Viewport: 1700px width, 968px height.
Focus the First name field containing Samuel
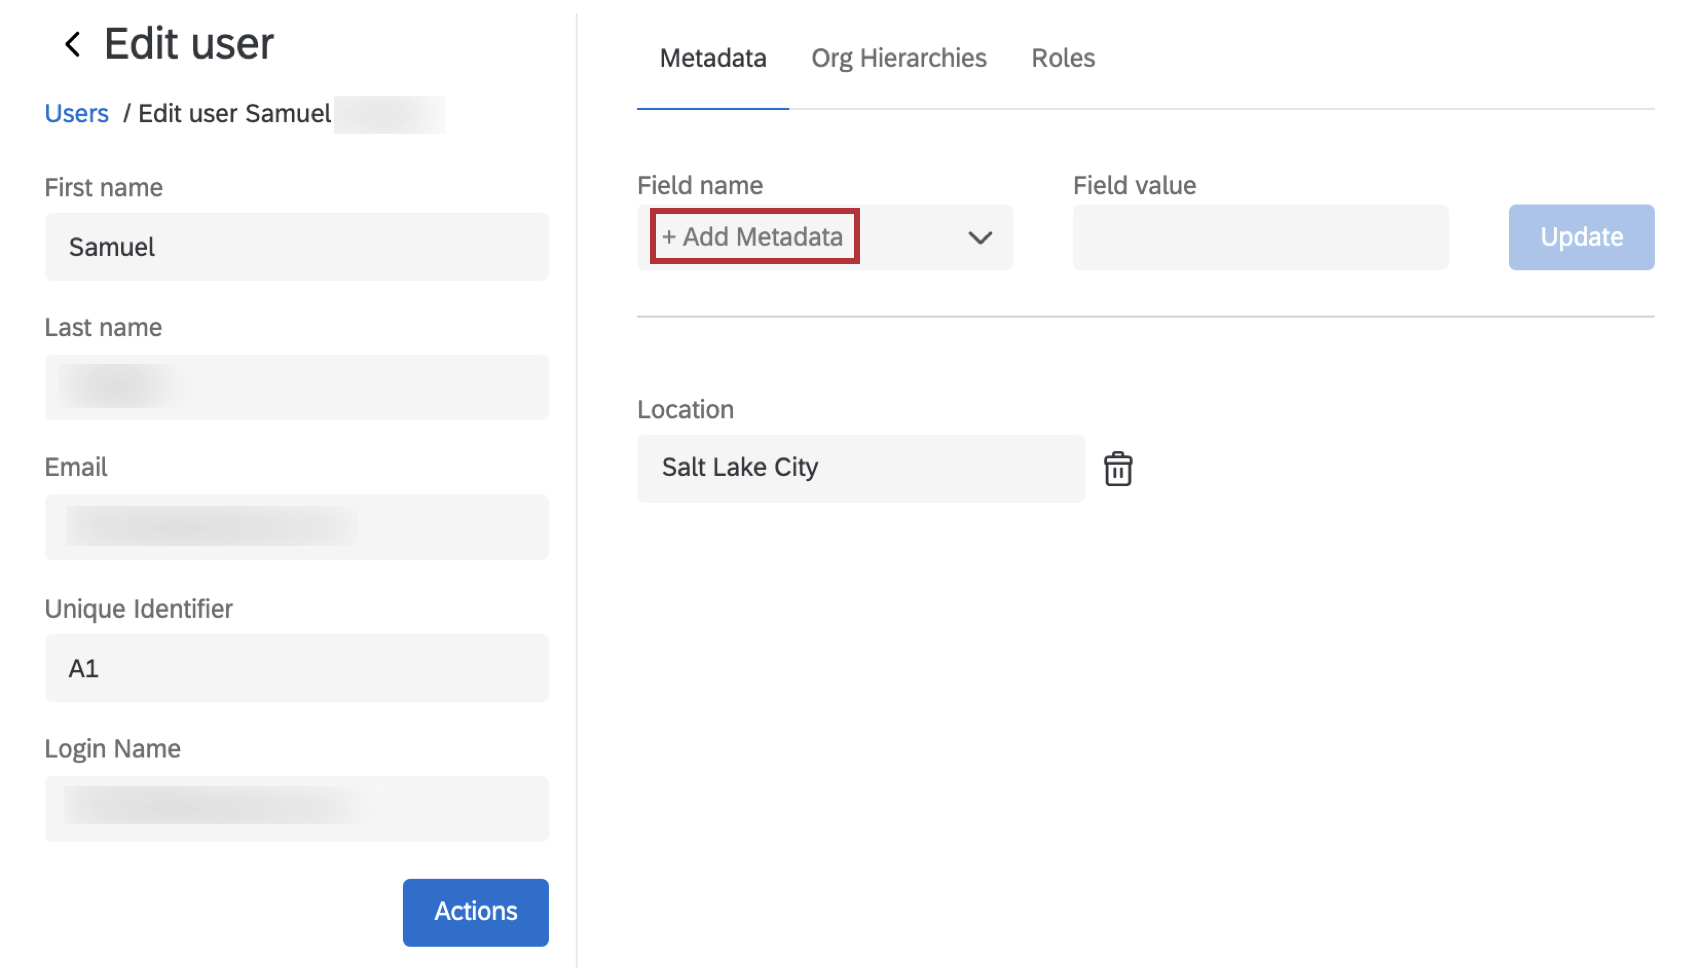(296, 247)
